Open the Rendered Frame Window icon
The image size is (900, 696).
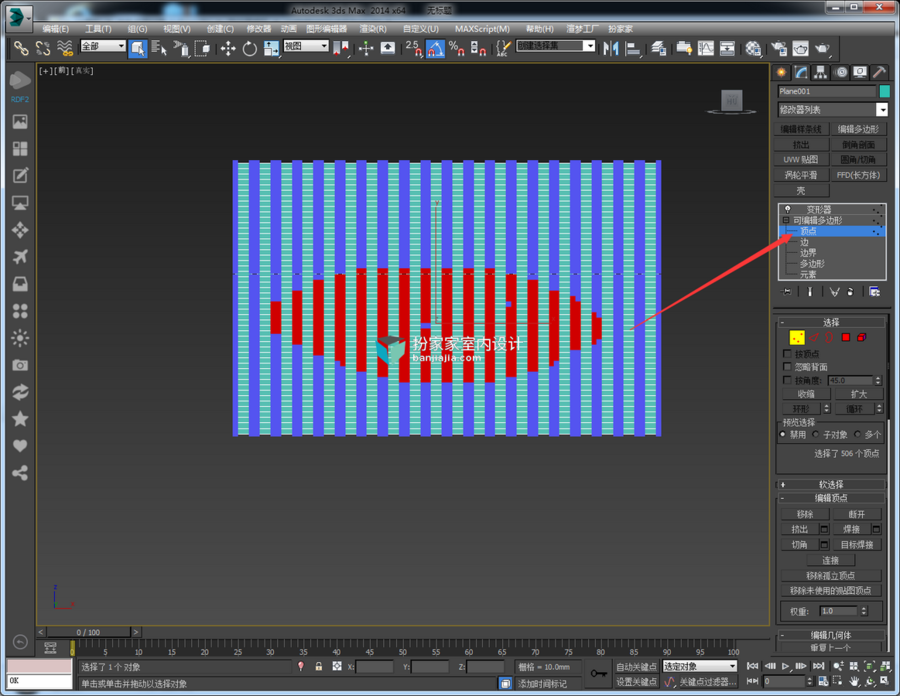pos(801,49)
